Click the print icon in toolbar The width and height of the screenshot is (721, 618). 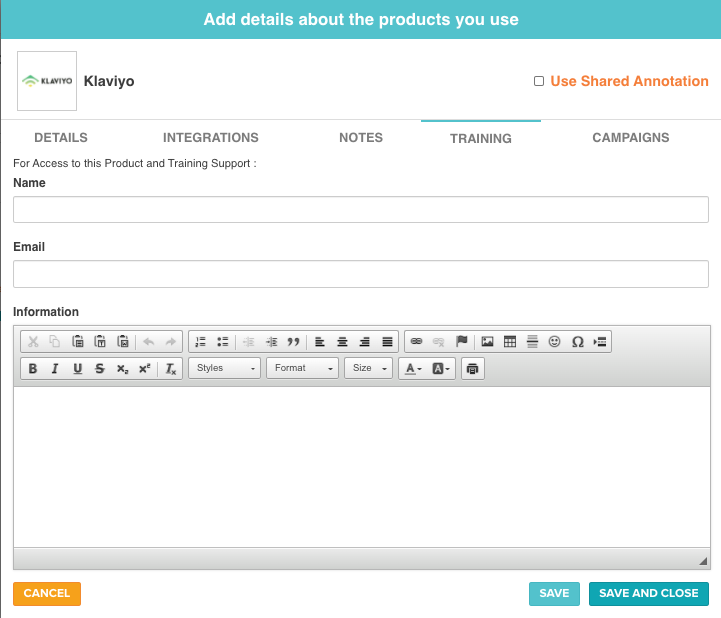472,368
